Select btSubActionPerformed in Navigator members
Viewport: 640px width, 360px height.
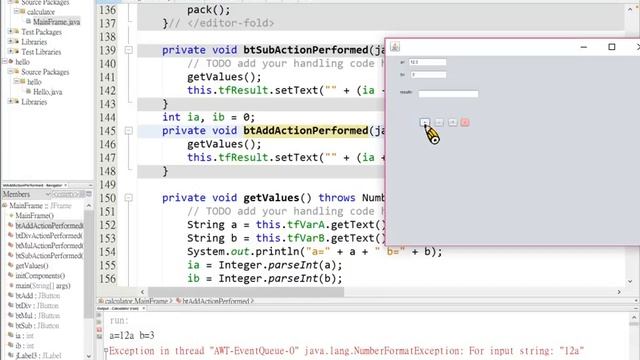(x=49, y=256)
